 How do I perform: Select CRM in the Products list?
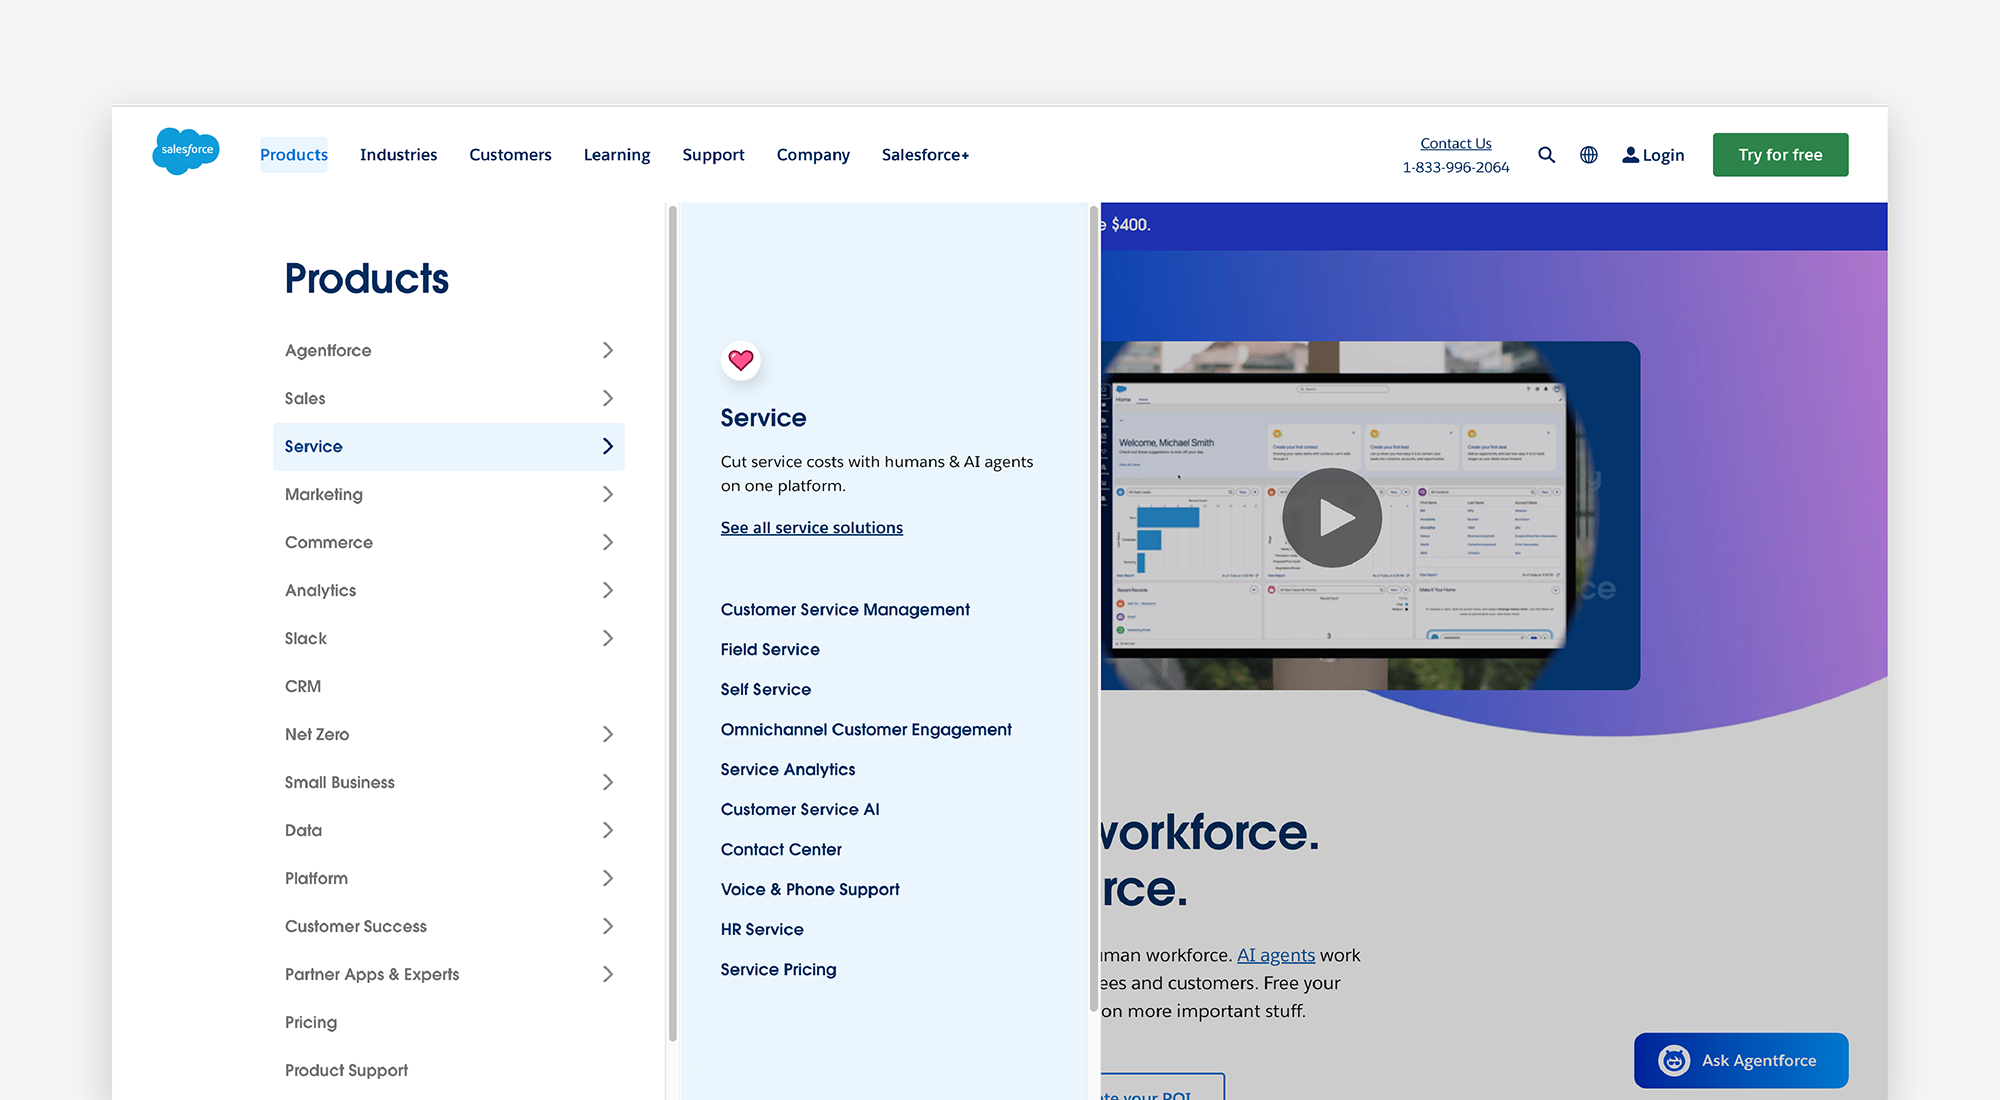click(x=449, y=686)
